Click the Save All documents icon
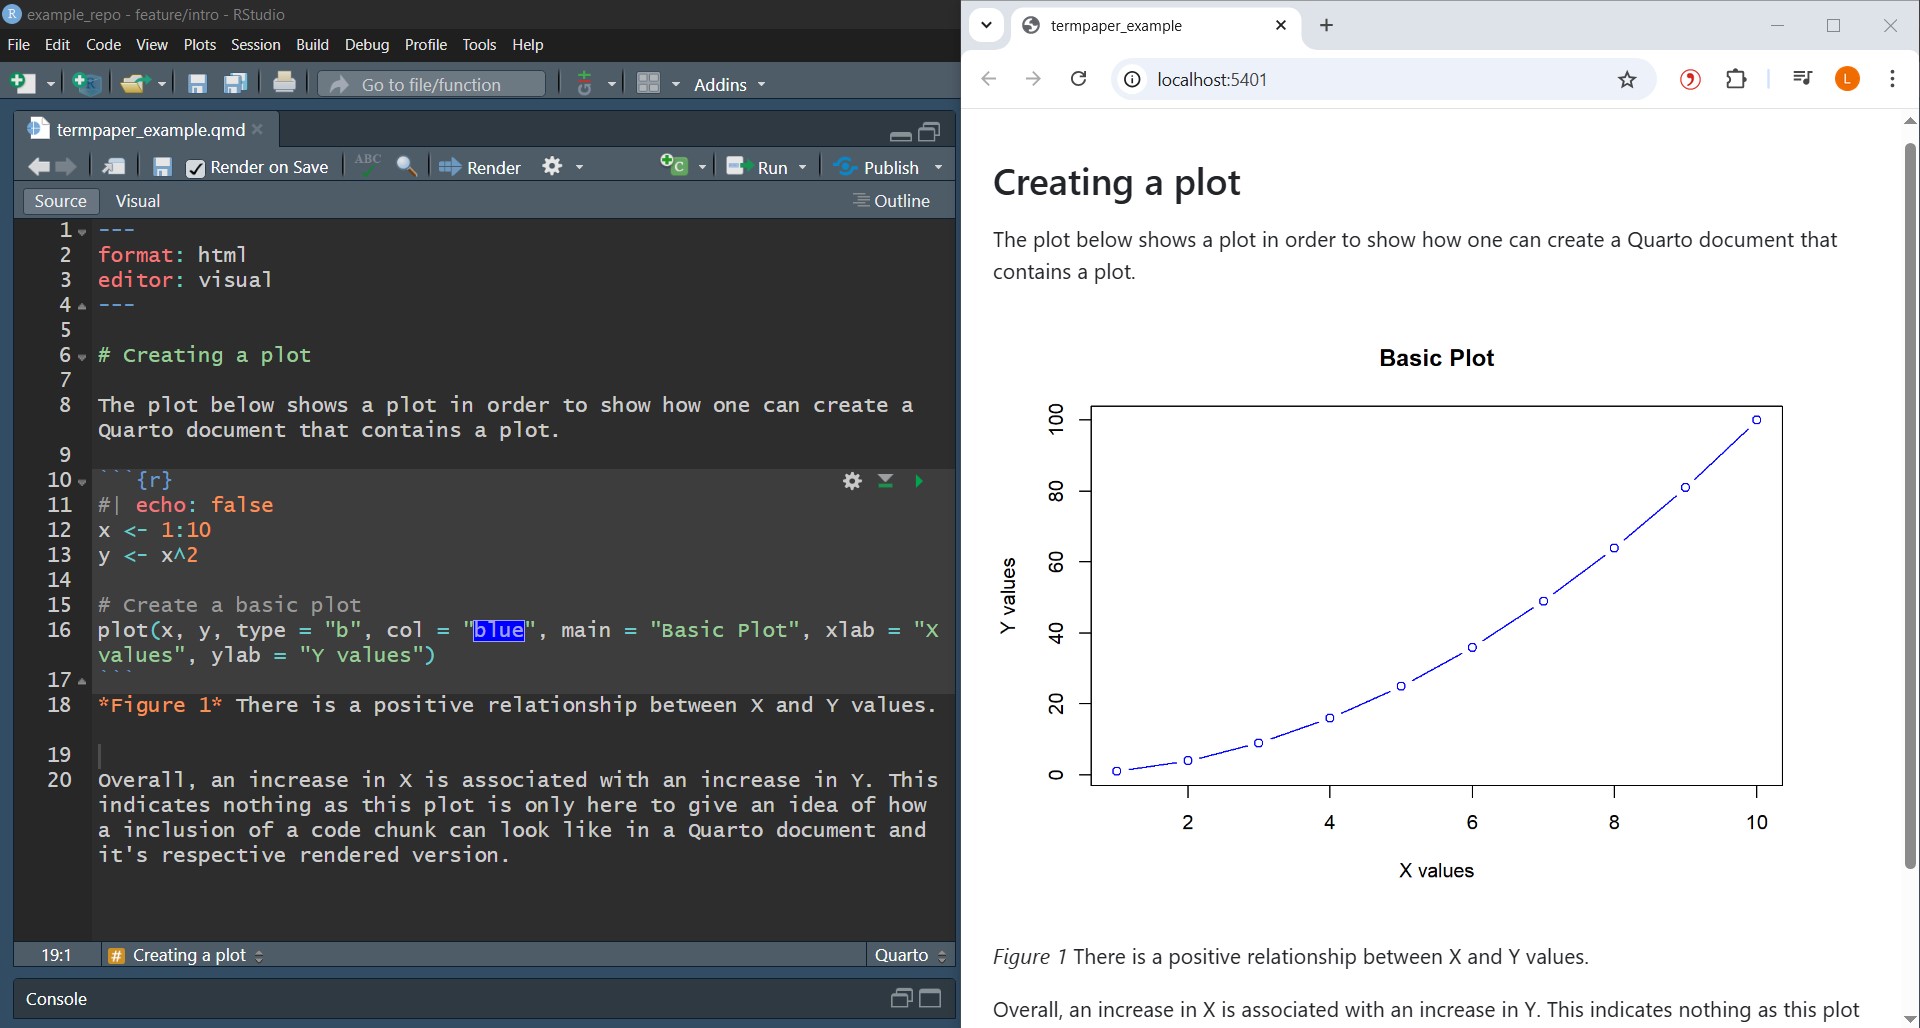This screenshot has height=1028, width=1920. click(x=236, y=84)
